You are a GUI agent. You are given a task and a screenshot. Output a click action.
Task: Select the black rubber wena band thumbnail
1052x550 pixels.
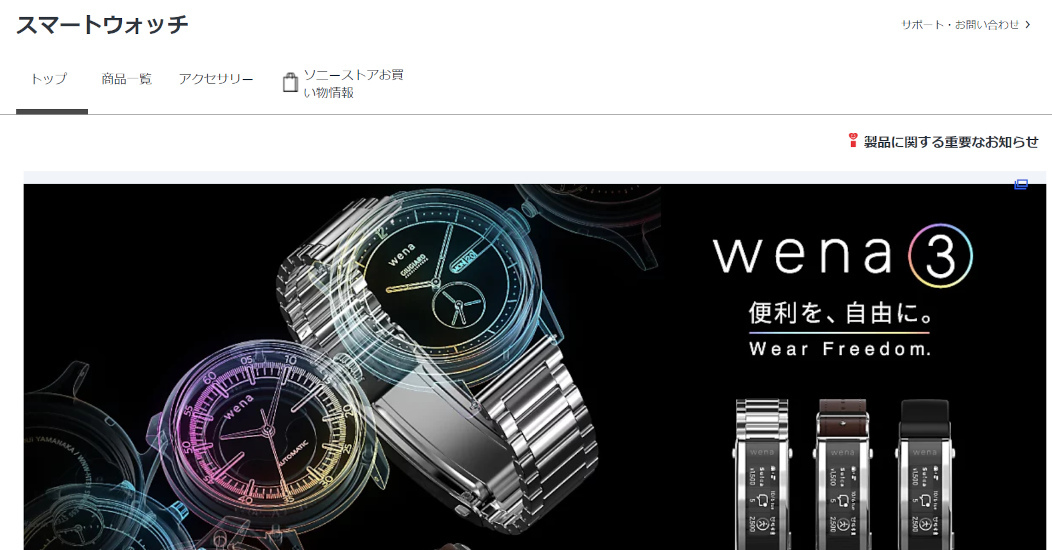[x=925, y=474]
